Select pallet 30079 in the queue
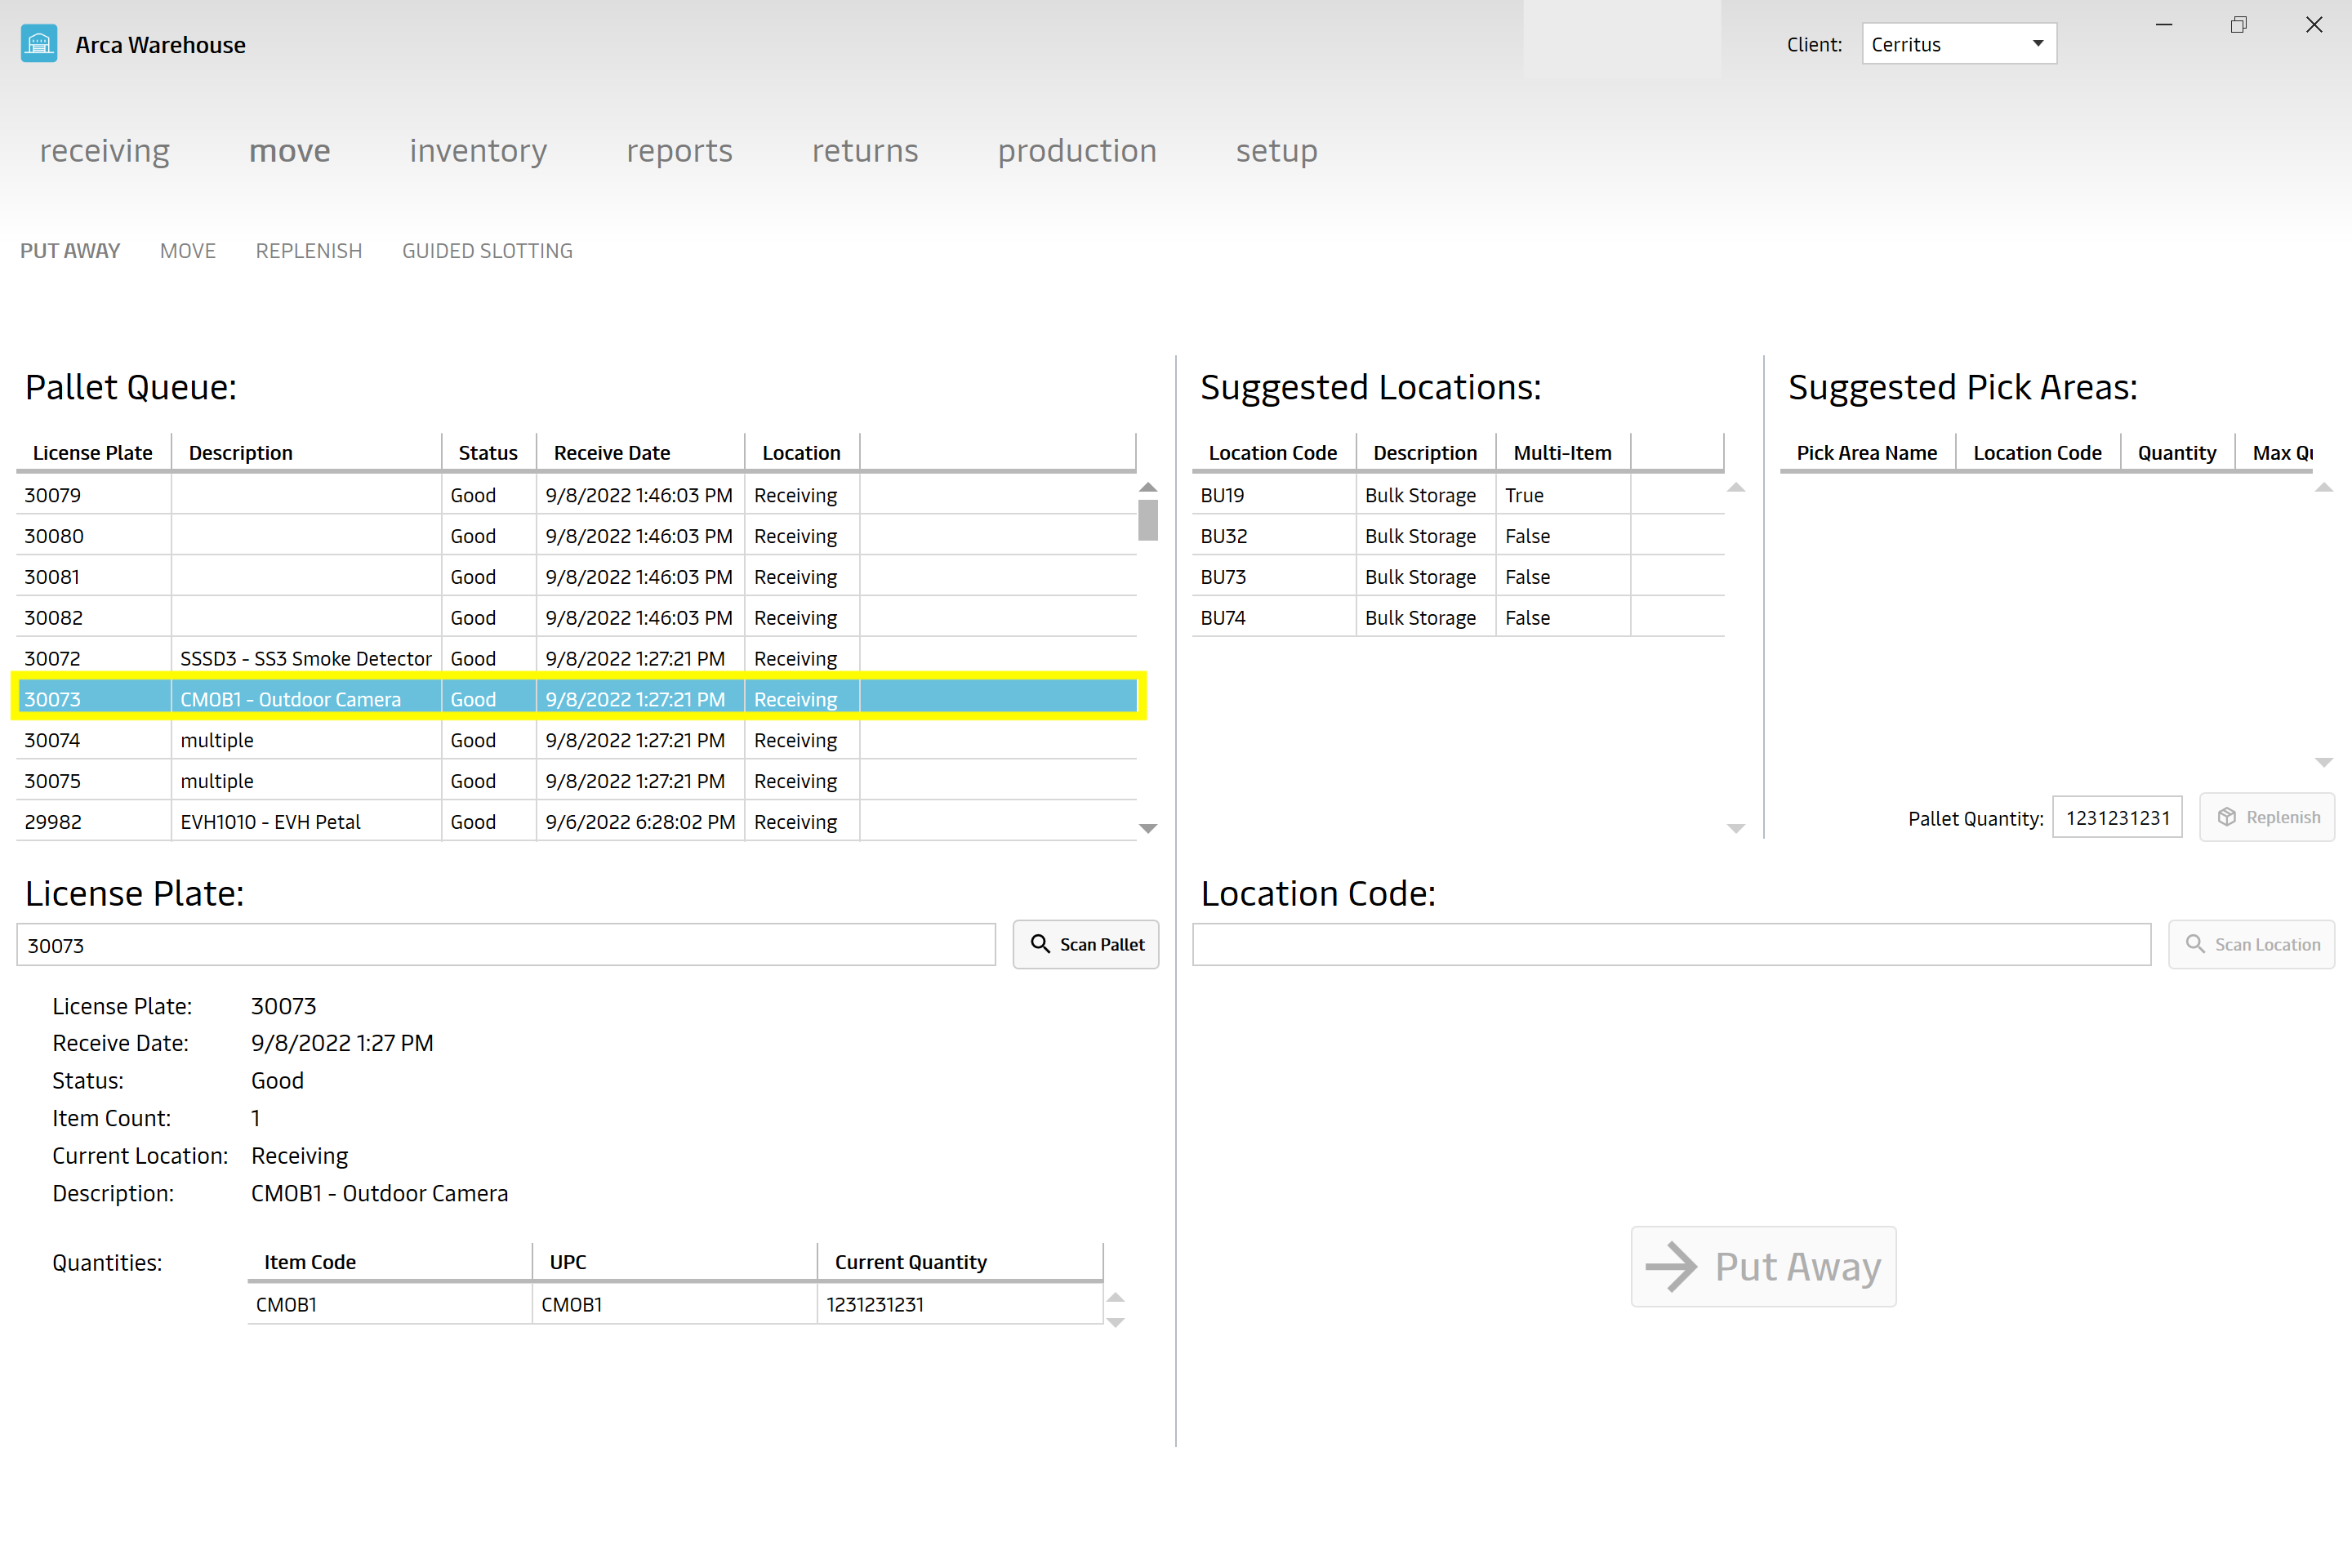The height and width of the screenshot is (1568, 2352). pyautogui.click(x=576, y=495)
